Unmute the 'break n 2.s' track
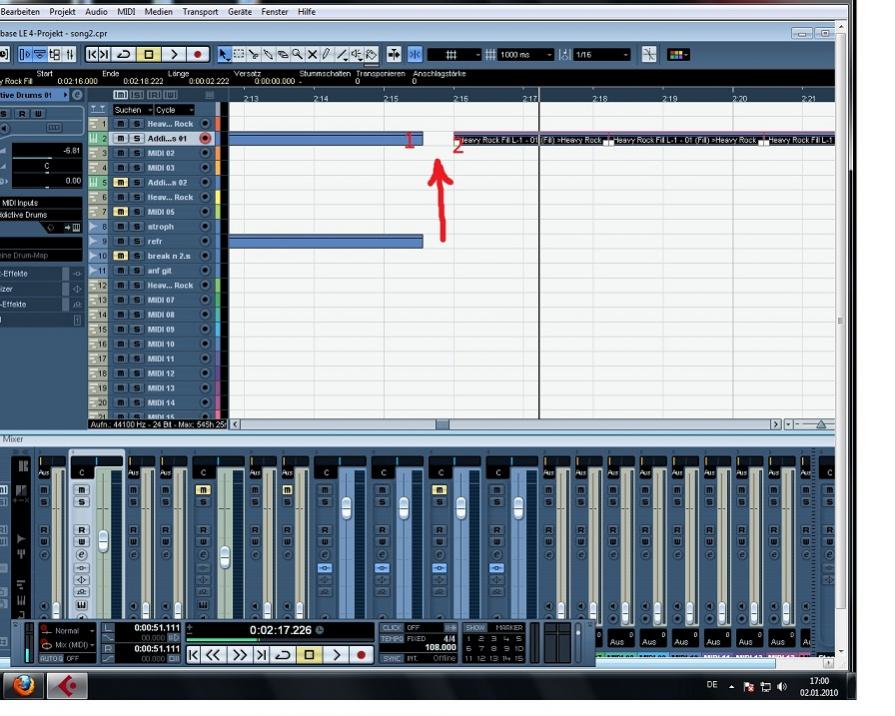The width and height of the screenshot is (895, 716). (x=120, y=256)
